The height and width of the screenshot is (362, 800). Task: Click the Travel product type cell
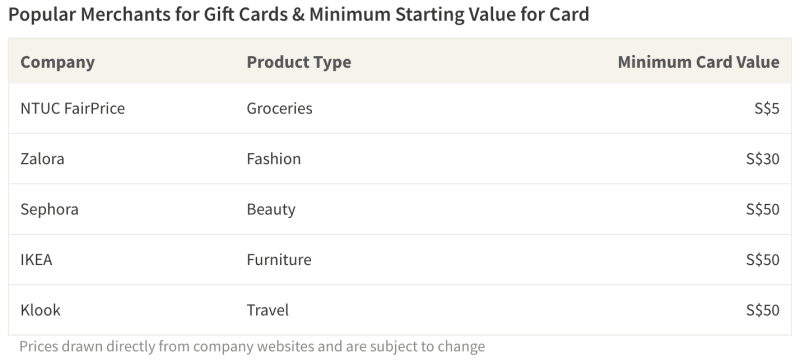click(x=268, y=311)
